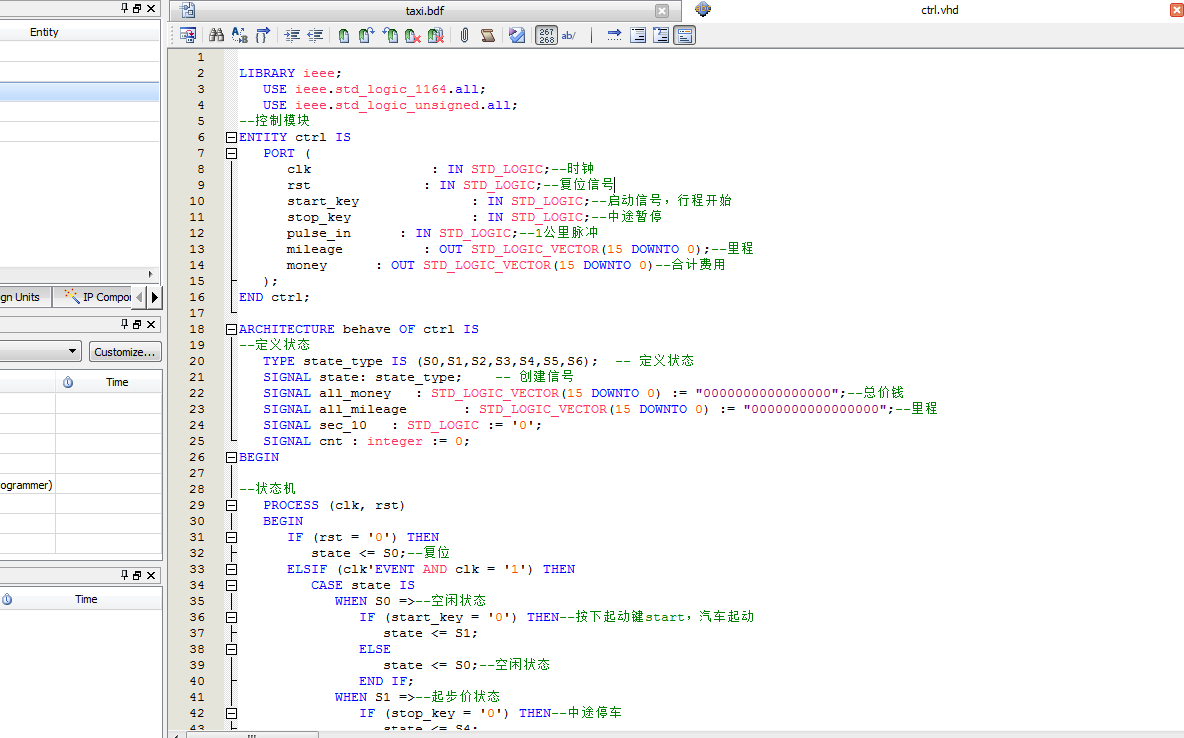Screen dimensions: 1184x738
Task: Collapse the ARCHITECTURE behave block
Action: (x=231, y=329)
